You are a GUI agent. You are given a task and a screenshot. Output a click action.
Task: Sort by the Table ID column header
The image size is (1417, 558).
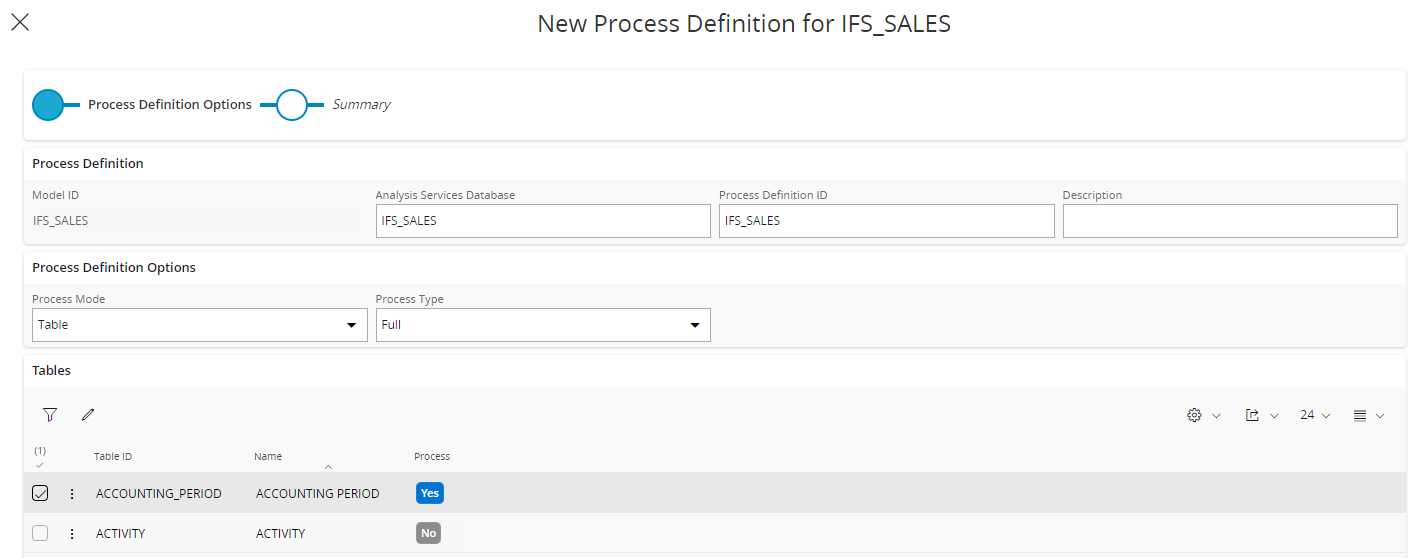tap(113, 457)
